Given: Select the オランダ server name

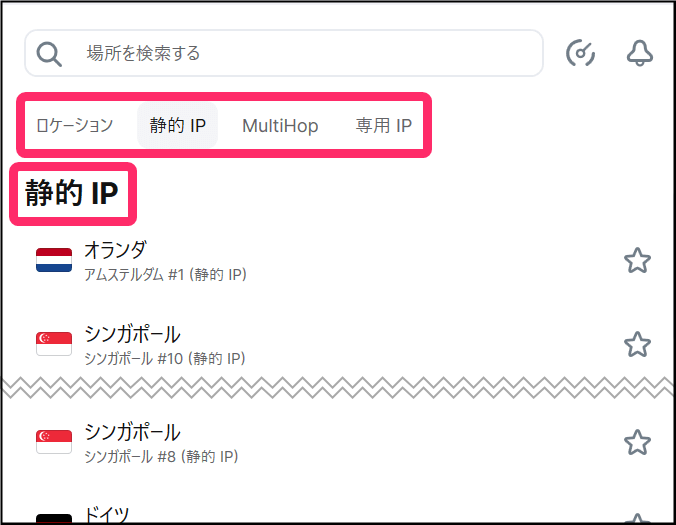Looking at the screenshot, I should coord(116,250).
